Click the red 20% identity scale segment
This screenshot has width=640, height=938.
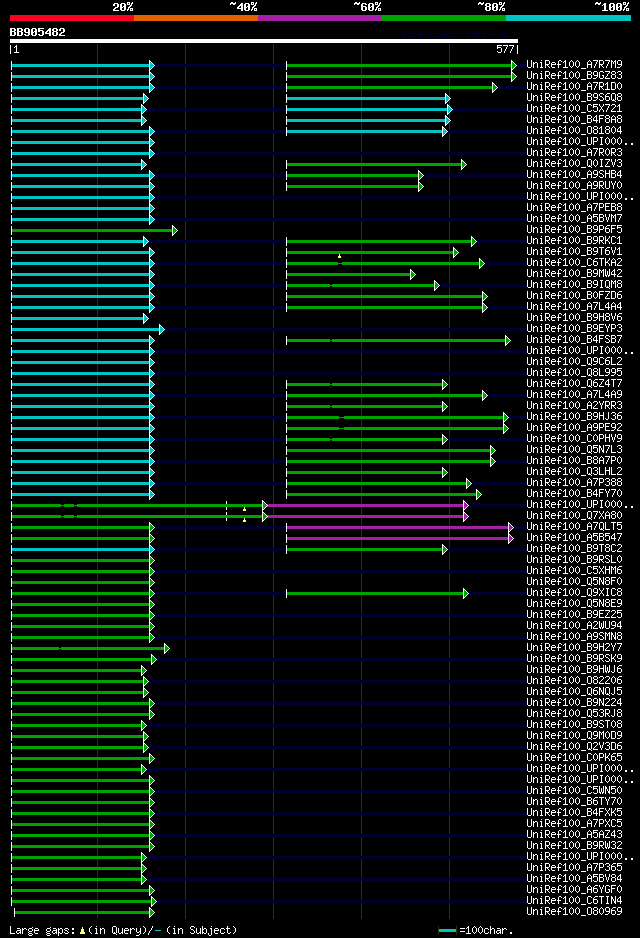[72, 18]
